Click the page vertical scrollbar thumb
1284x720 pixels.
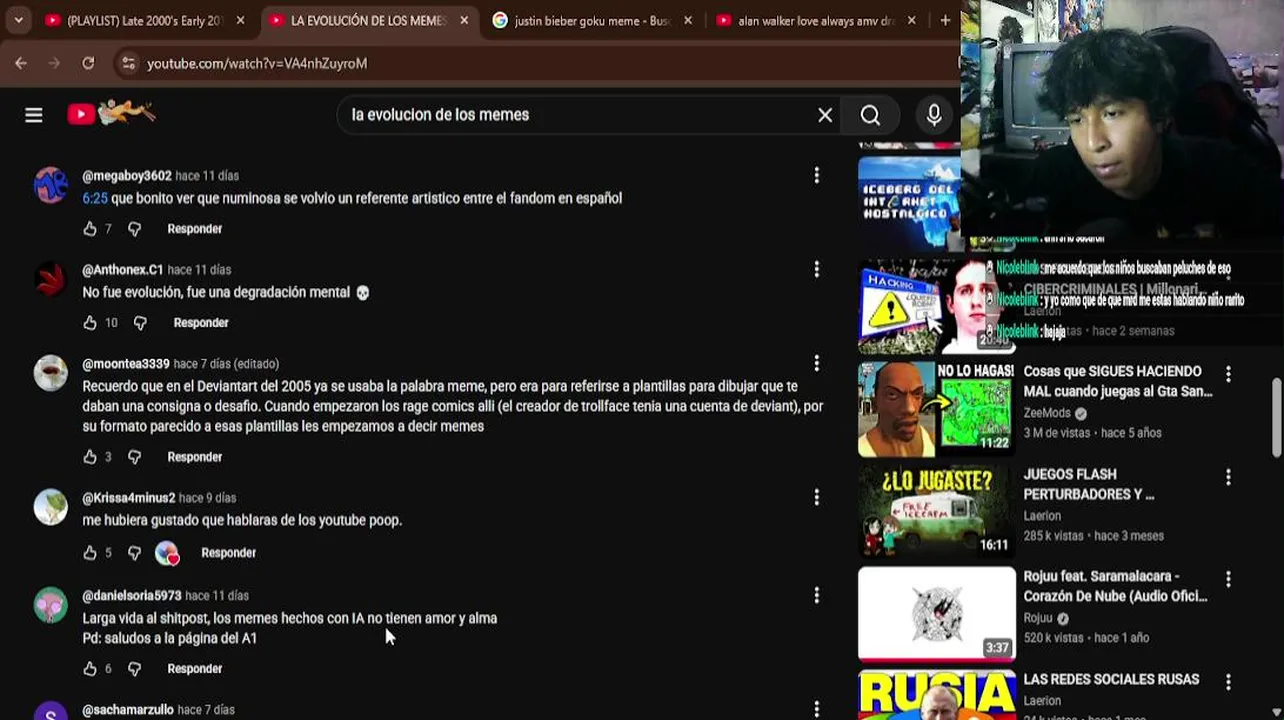point(1278,418)
